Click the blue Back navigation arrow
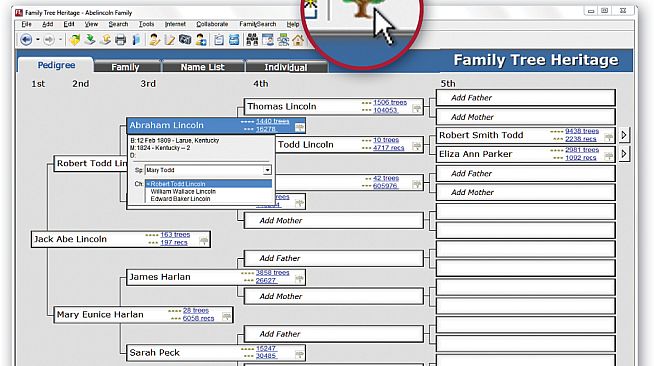This screenshot has width=654, height=366. pyautogui.click(x=26, y=40)
